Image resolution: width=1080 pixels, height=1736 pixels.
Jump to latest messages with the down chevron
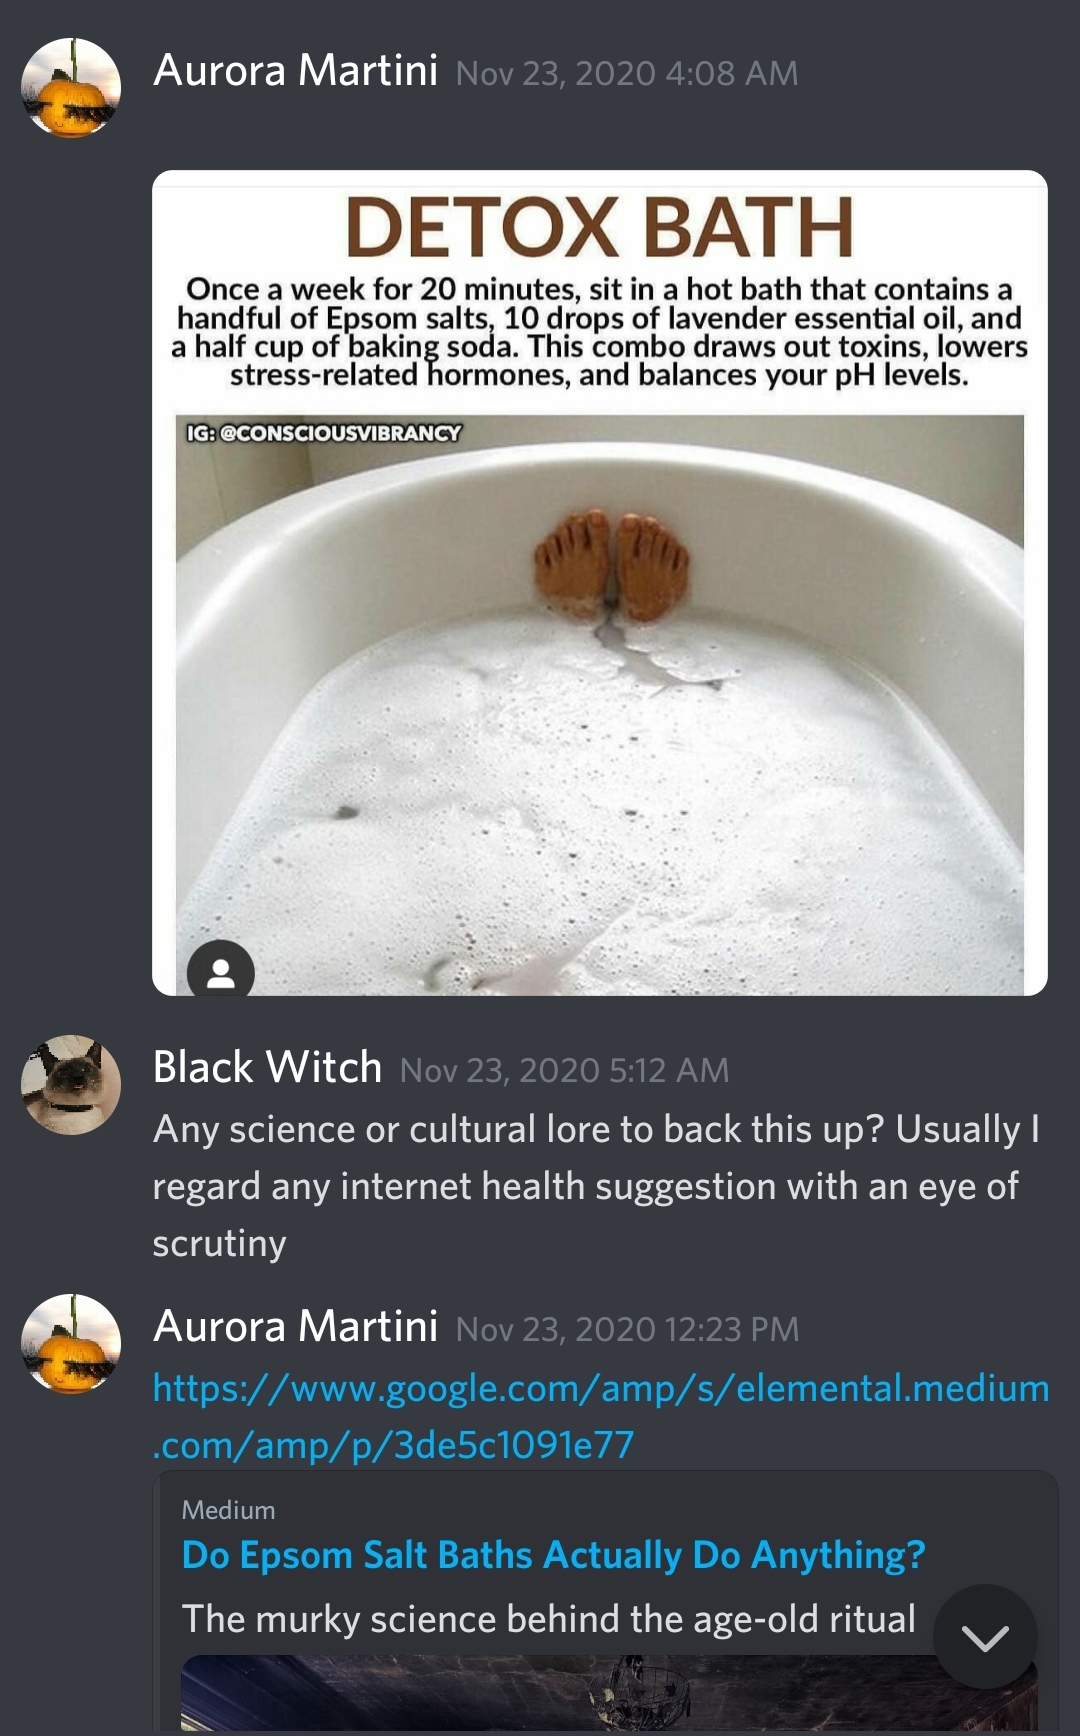(985, 1637)
